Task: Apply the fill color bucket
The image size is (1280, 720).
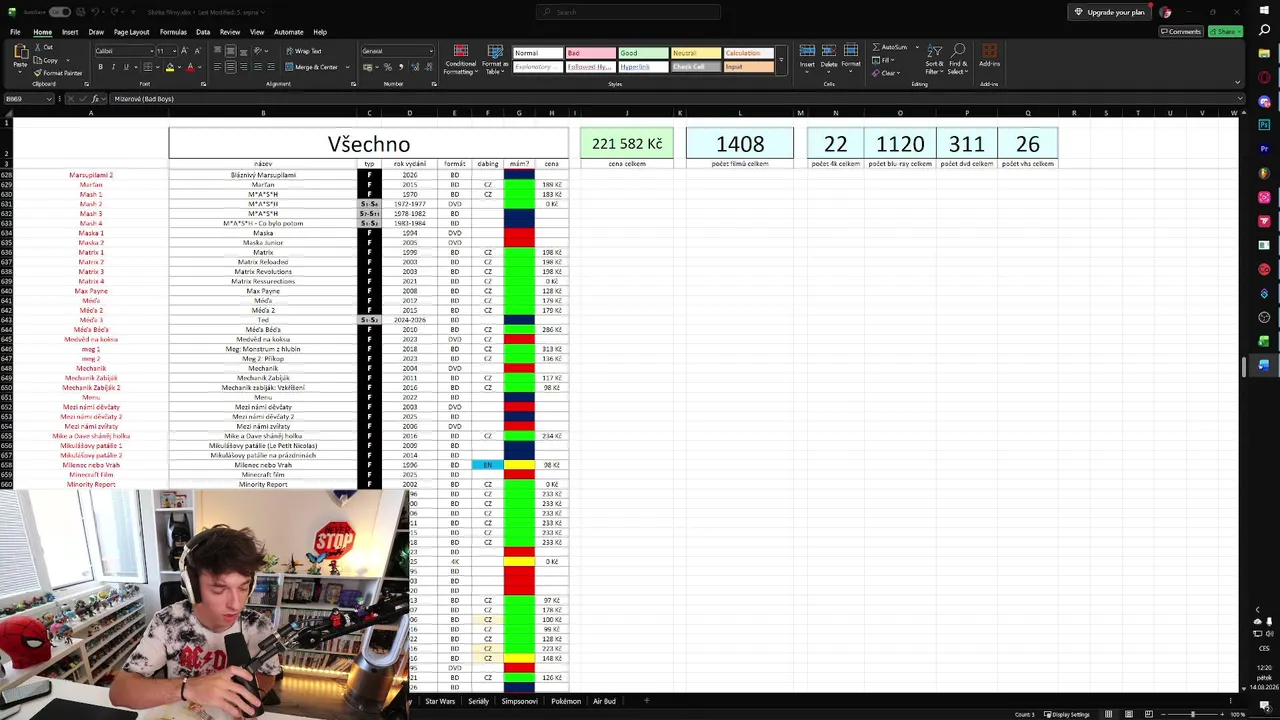Action: tap(169, 67)
